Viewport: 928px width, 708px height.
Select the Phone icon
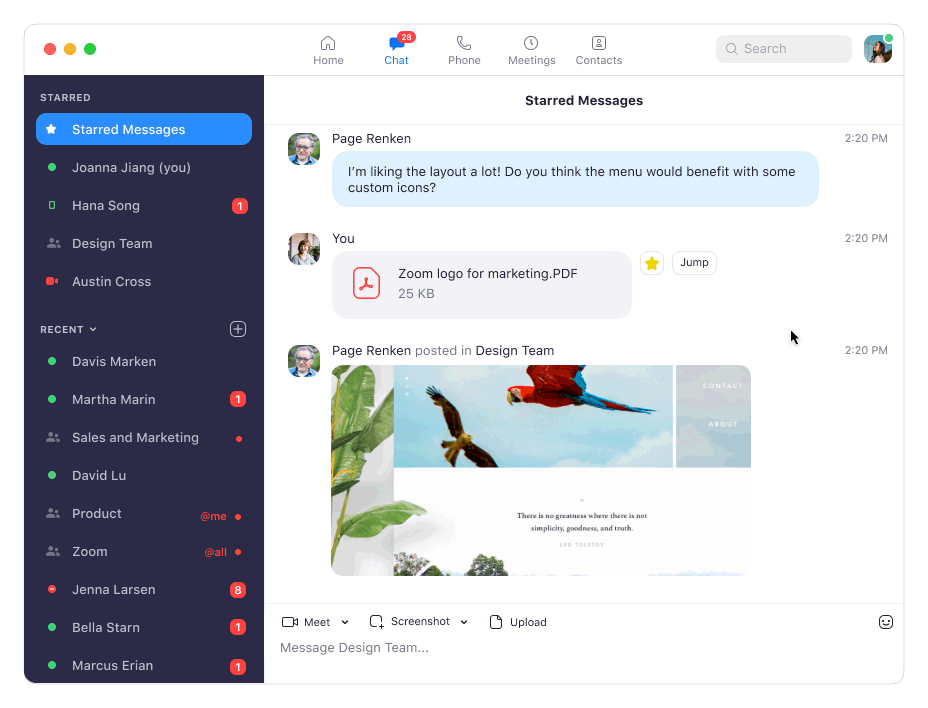pos(463,48)
